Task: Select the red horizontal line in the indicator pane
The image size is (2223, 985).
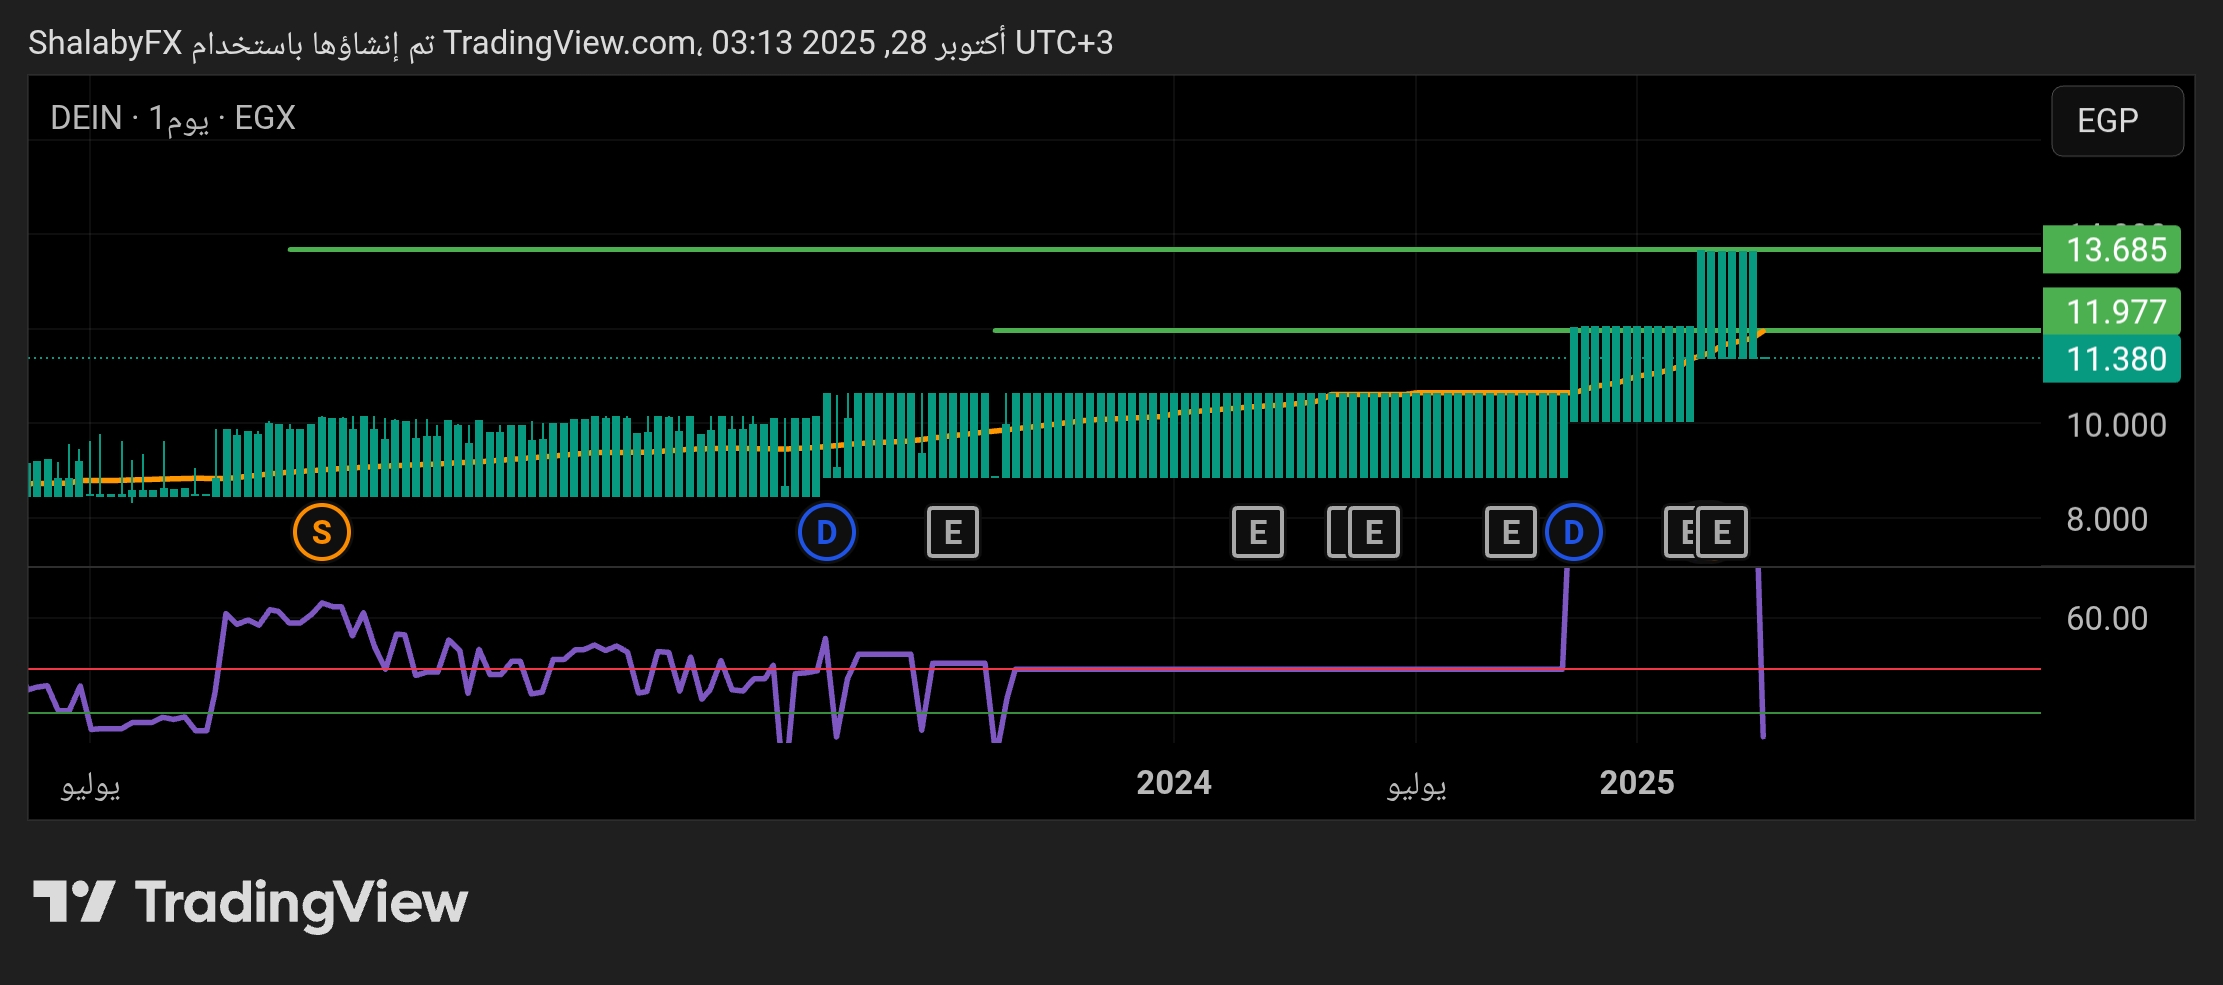Action: coord(1900,669)
